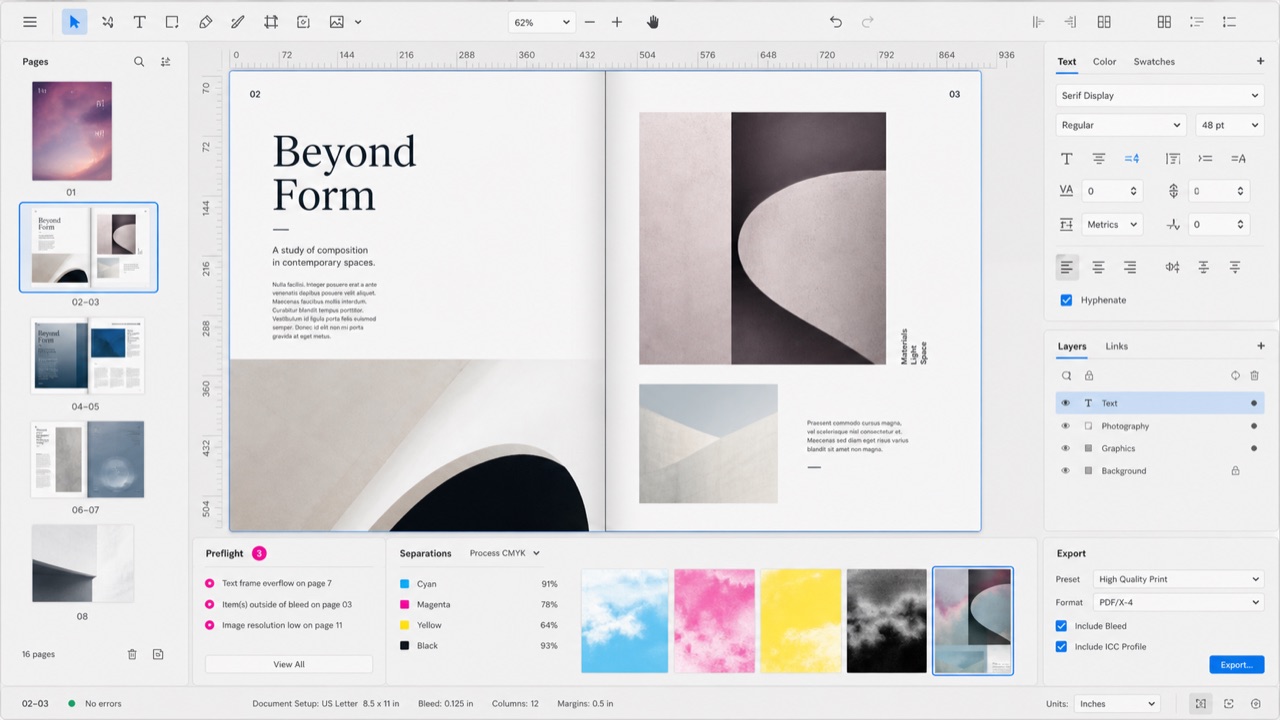This screenshot has width=1280, height=720.
Task: Zoom out with the minus button
Action: coord(590,22)
